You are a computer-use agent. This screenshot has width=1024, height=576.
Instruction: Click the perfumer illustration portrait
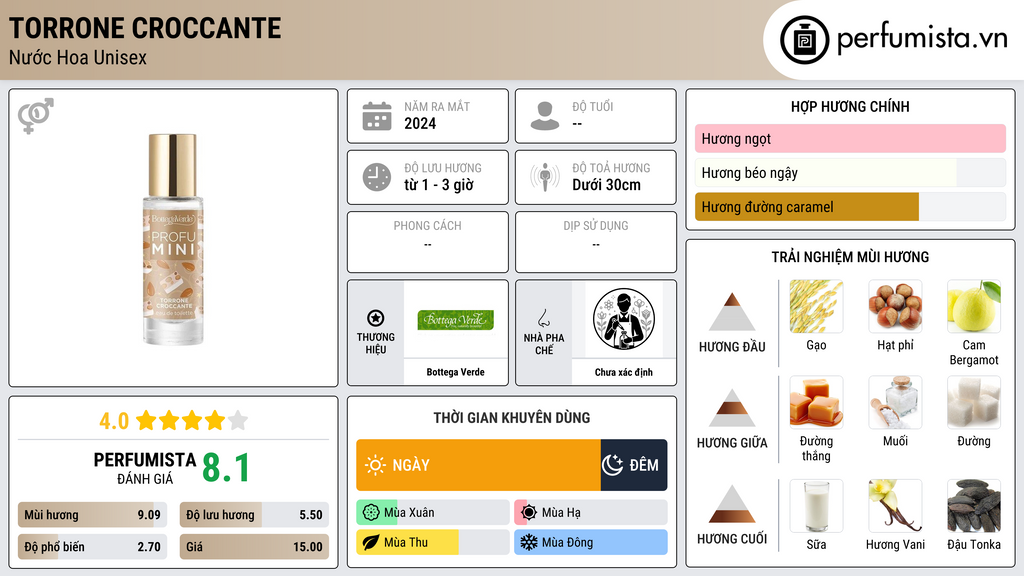(624, 319)
